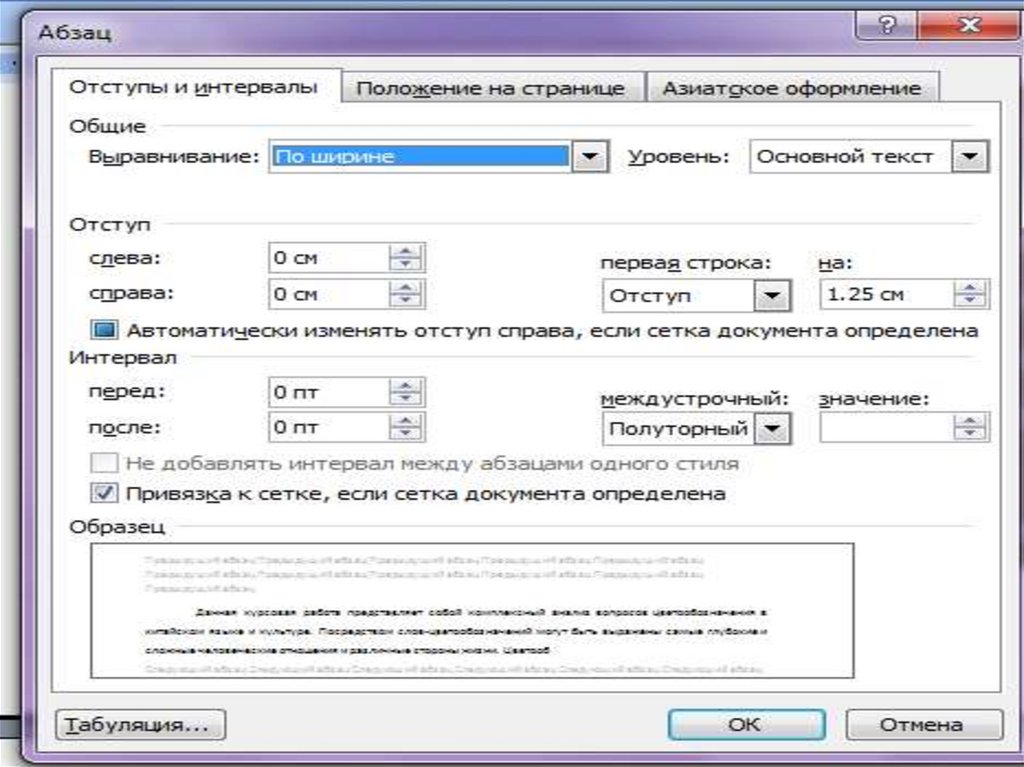This screenshot has height=767, width=1024.
Task: Confirm paragraph settings with OK
Action: click(746, 725)
